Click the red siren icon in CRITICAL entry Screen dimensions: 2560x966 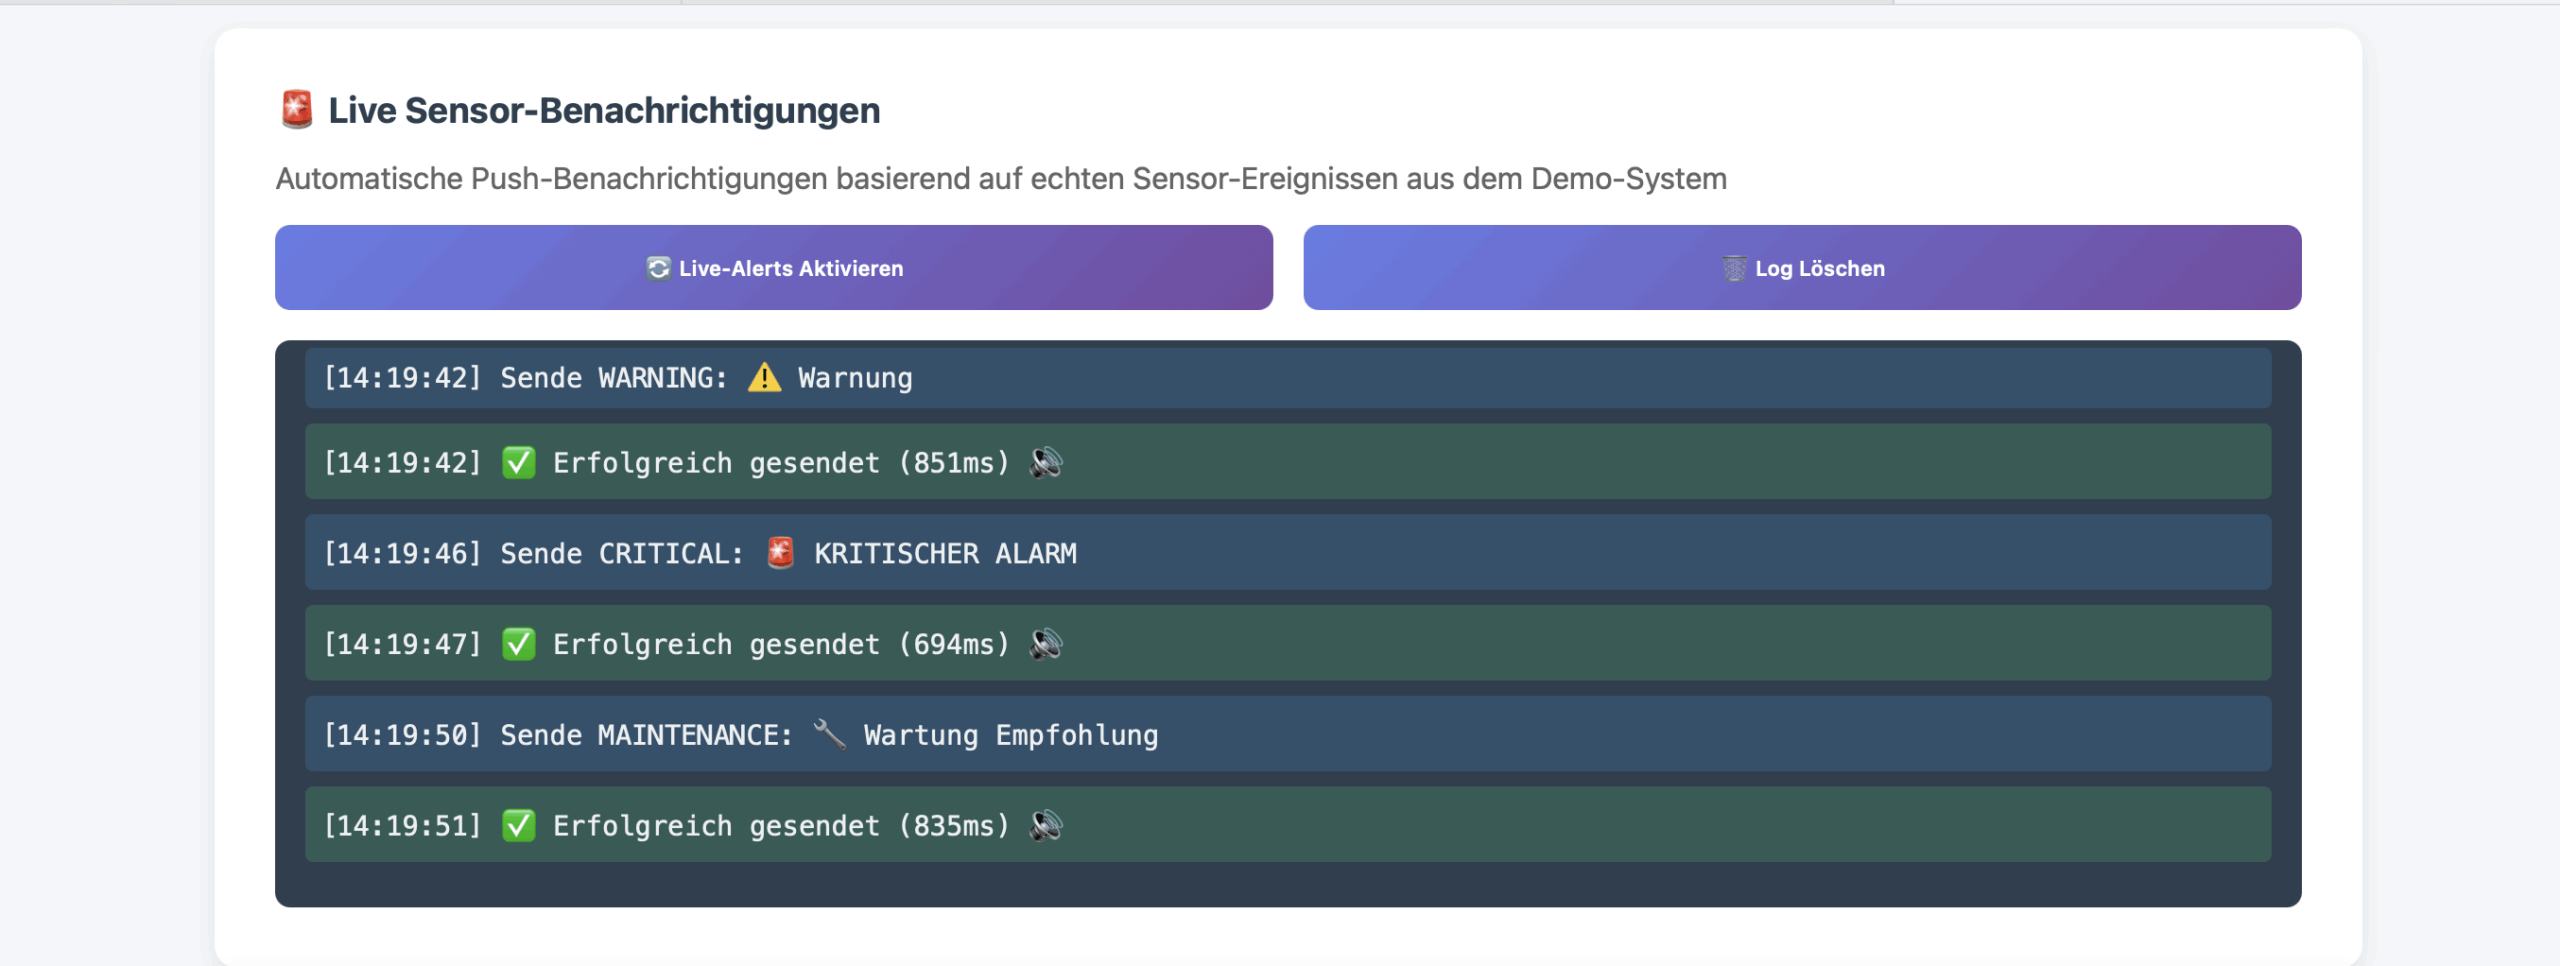[781, 553]
